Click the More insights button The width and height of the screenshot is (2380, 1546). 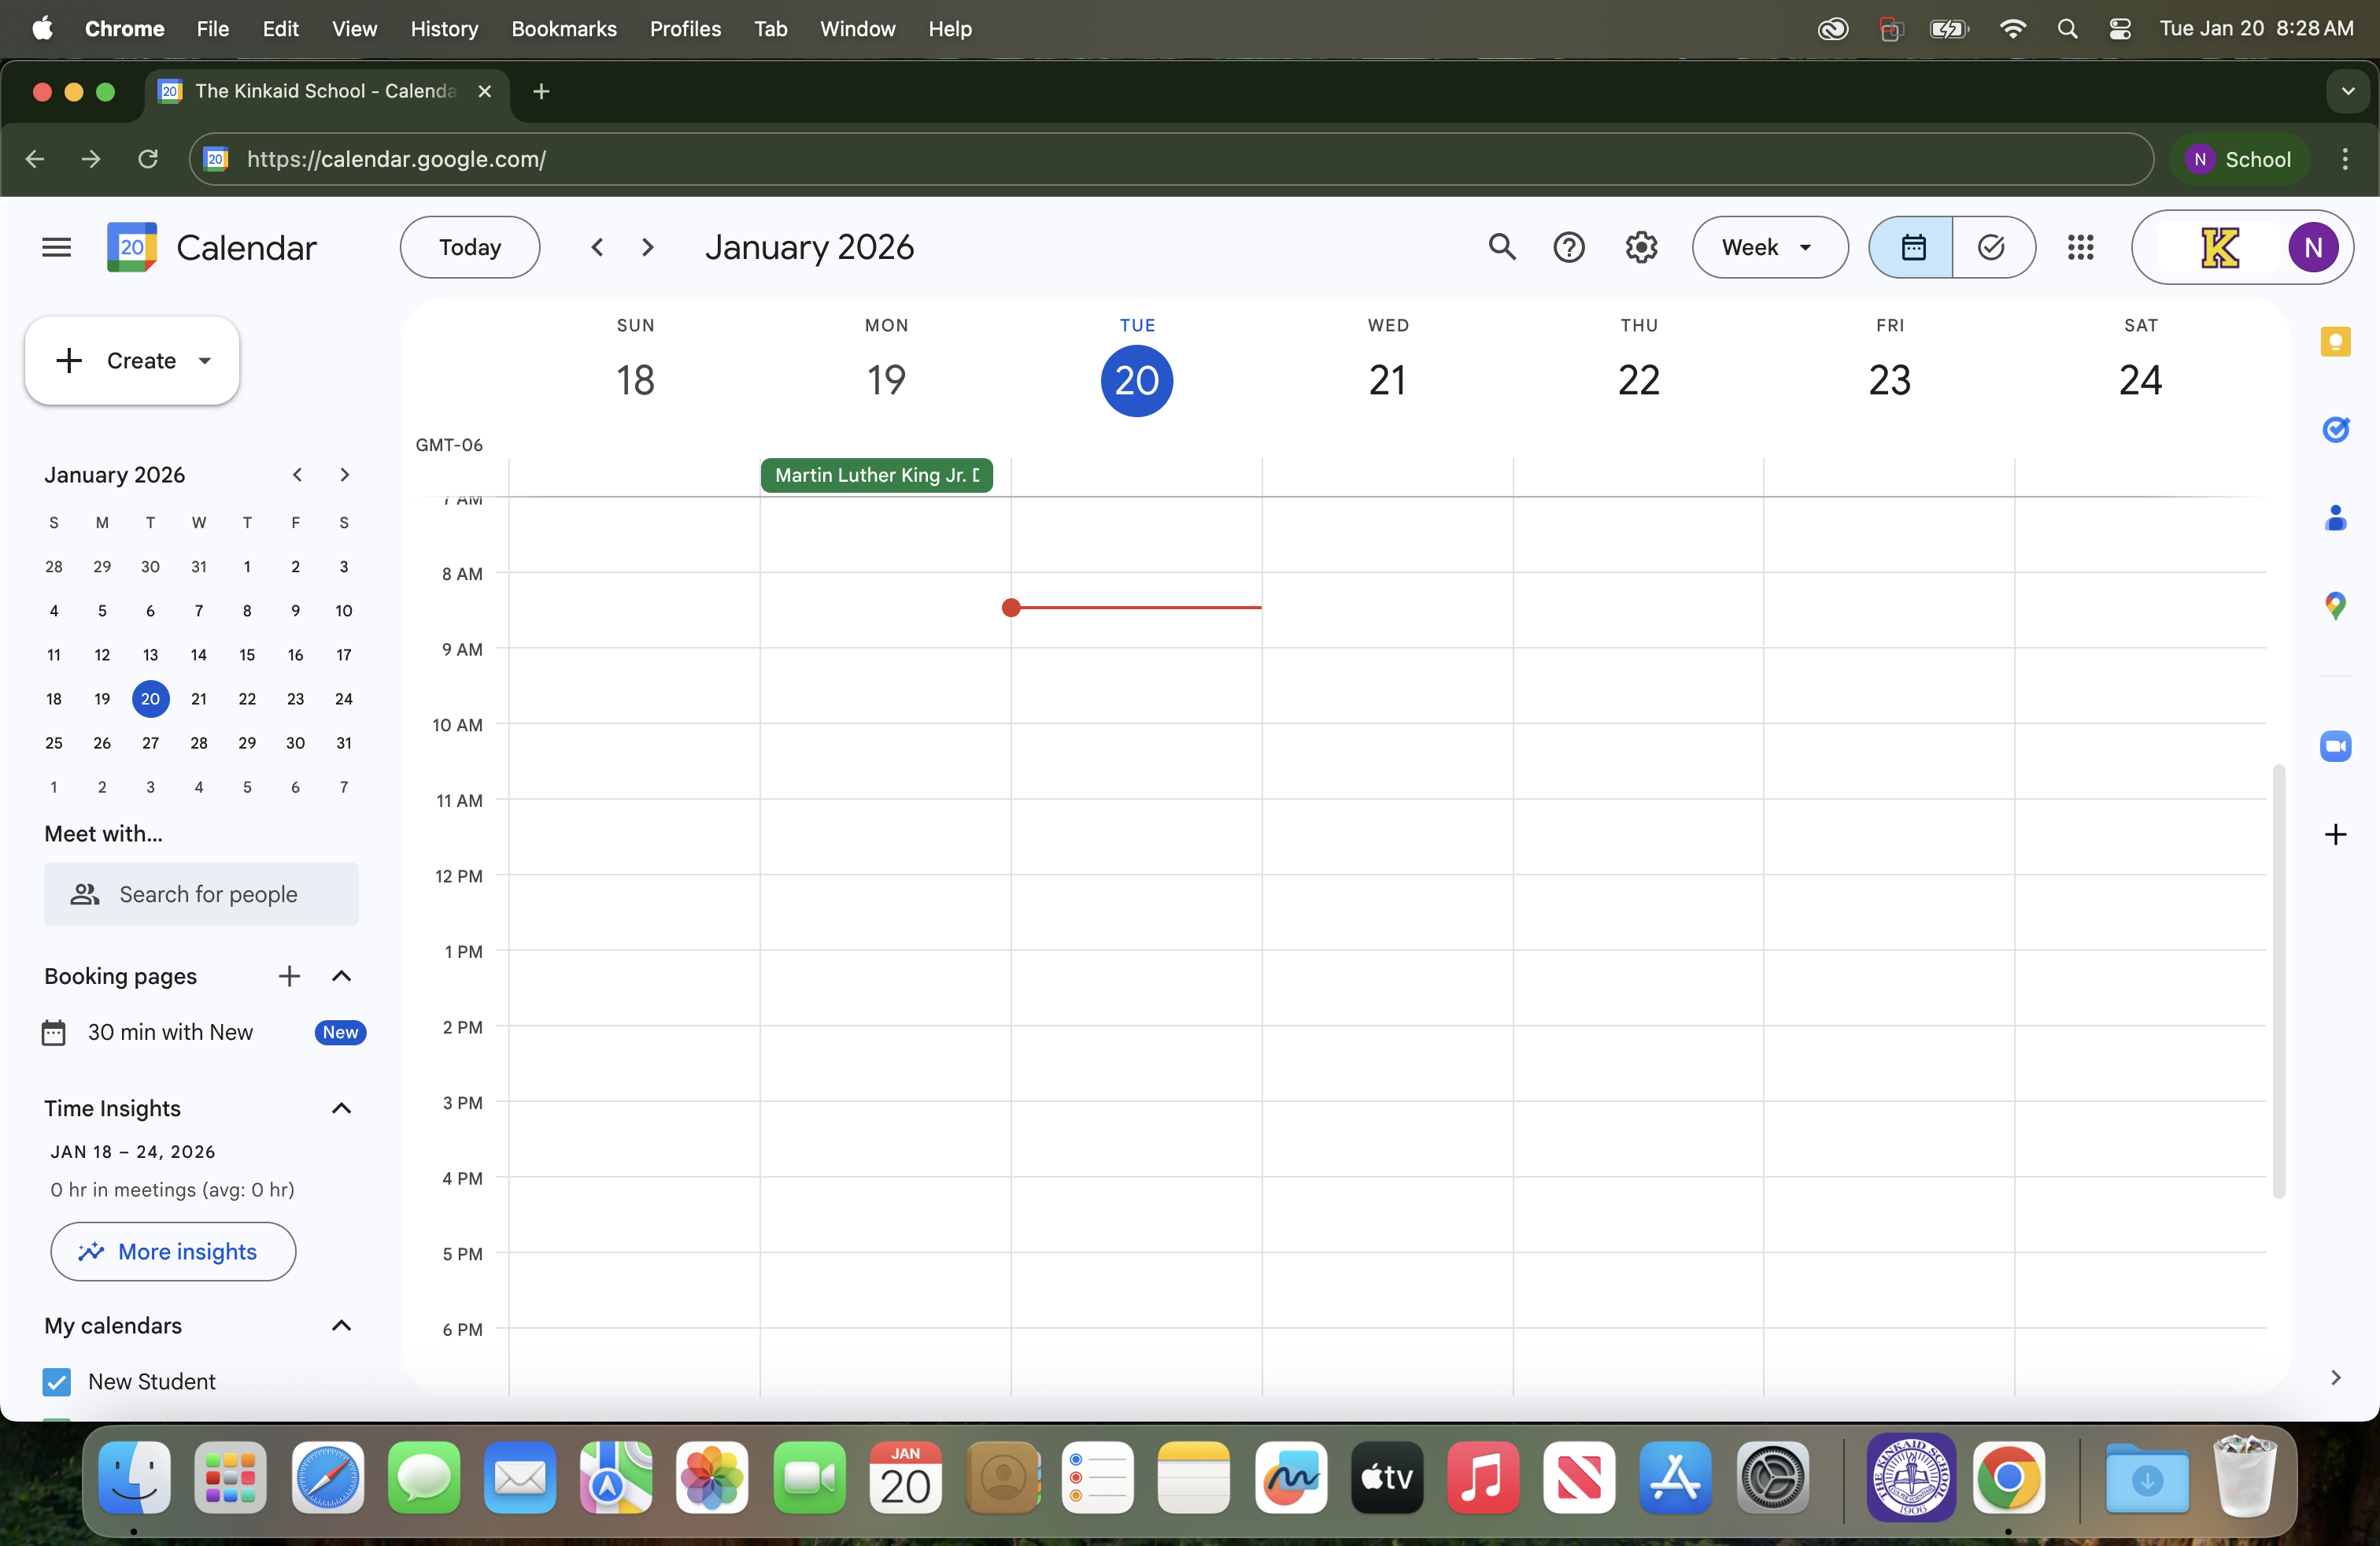click(173, 1251)
